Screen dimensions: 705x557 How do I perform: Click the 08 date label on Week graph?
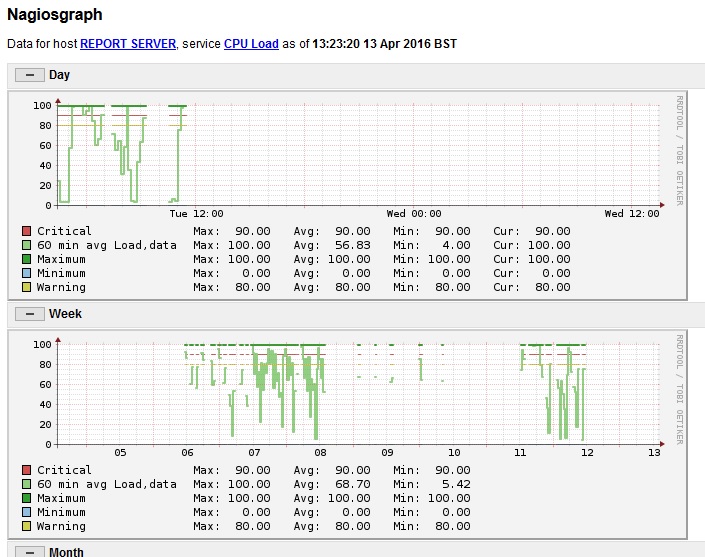tap(321, 452)
